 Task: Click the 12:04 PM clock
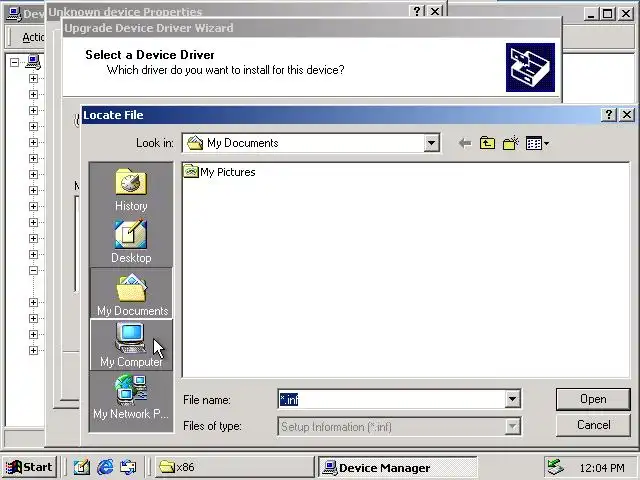click(x=602, y=467)
